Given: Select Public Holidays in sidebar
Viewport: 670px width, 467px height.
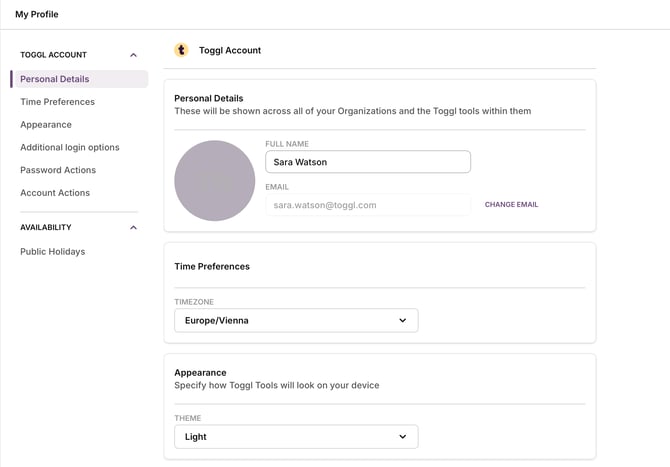Looking at the screenshot, I should [x=53, y=252].
